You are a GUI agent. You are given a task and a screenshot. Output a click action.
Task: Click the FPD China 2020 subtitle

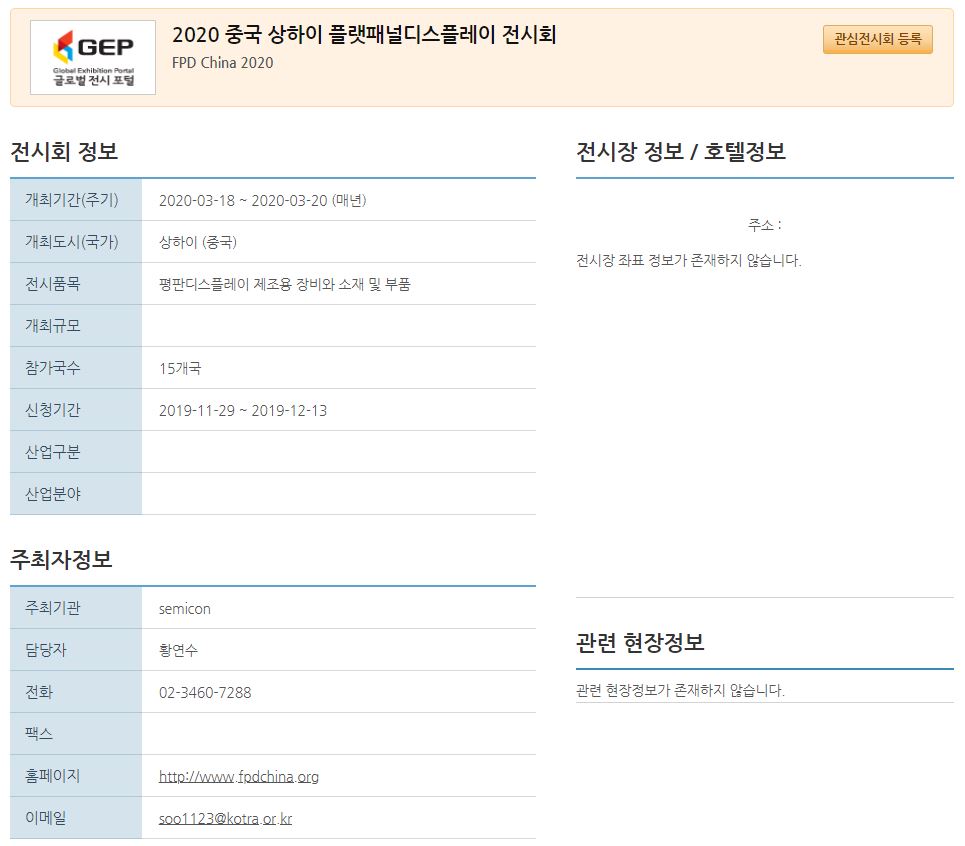(223, 63)
